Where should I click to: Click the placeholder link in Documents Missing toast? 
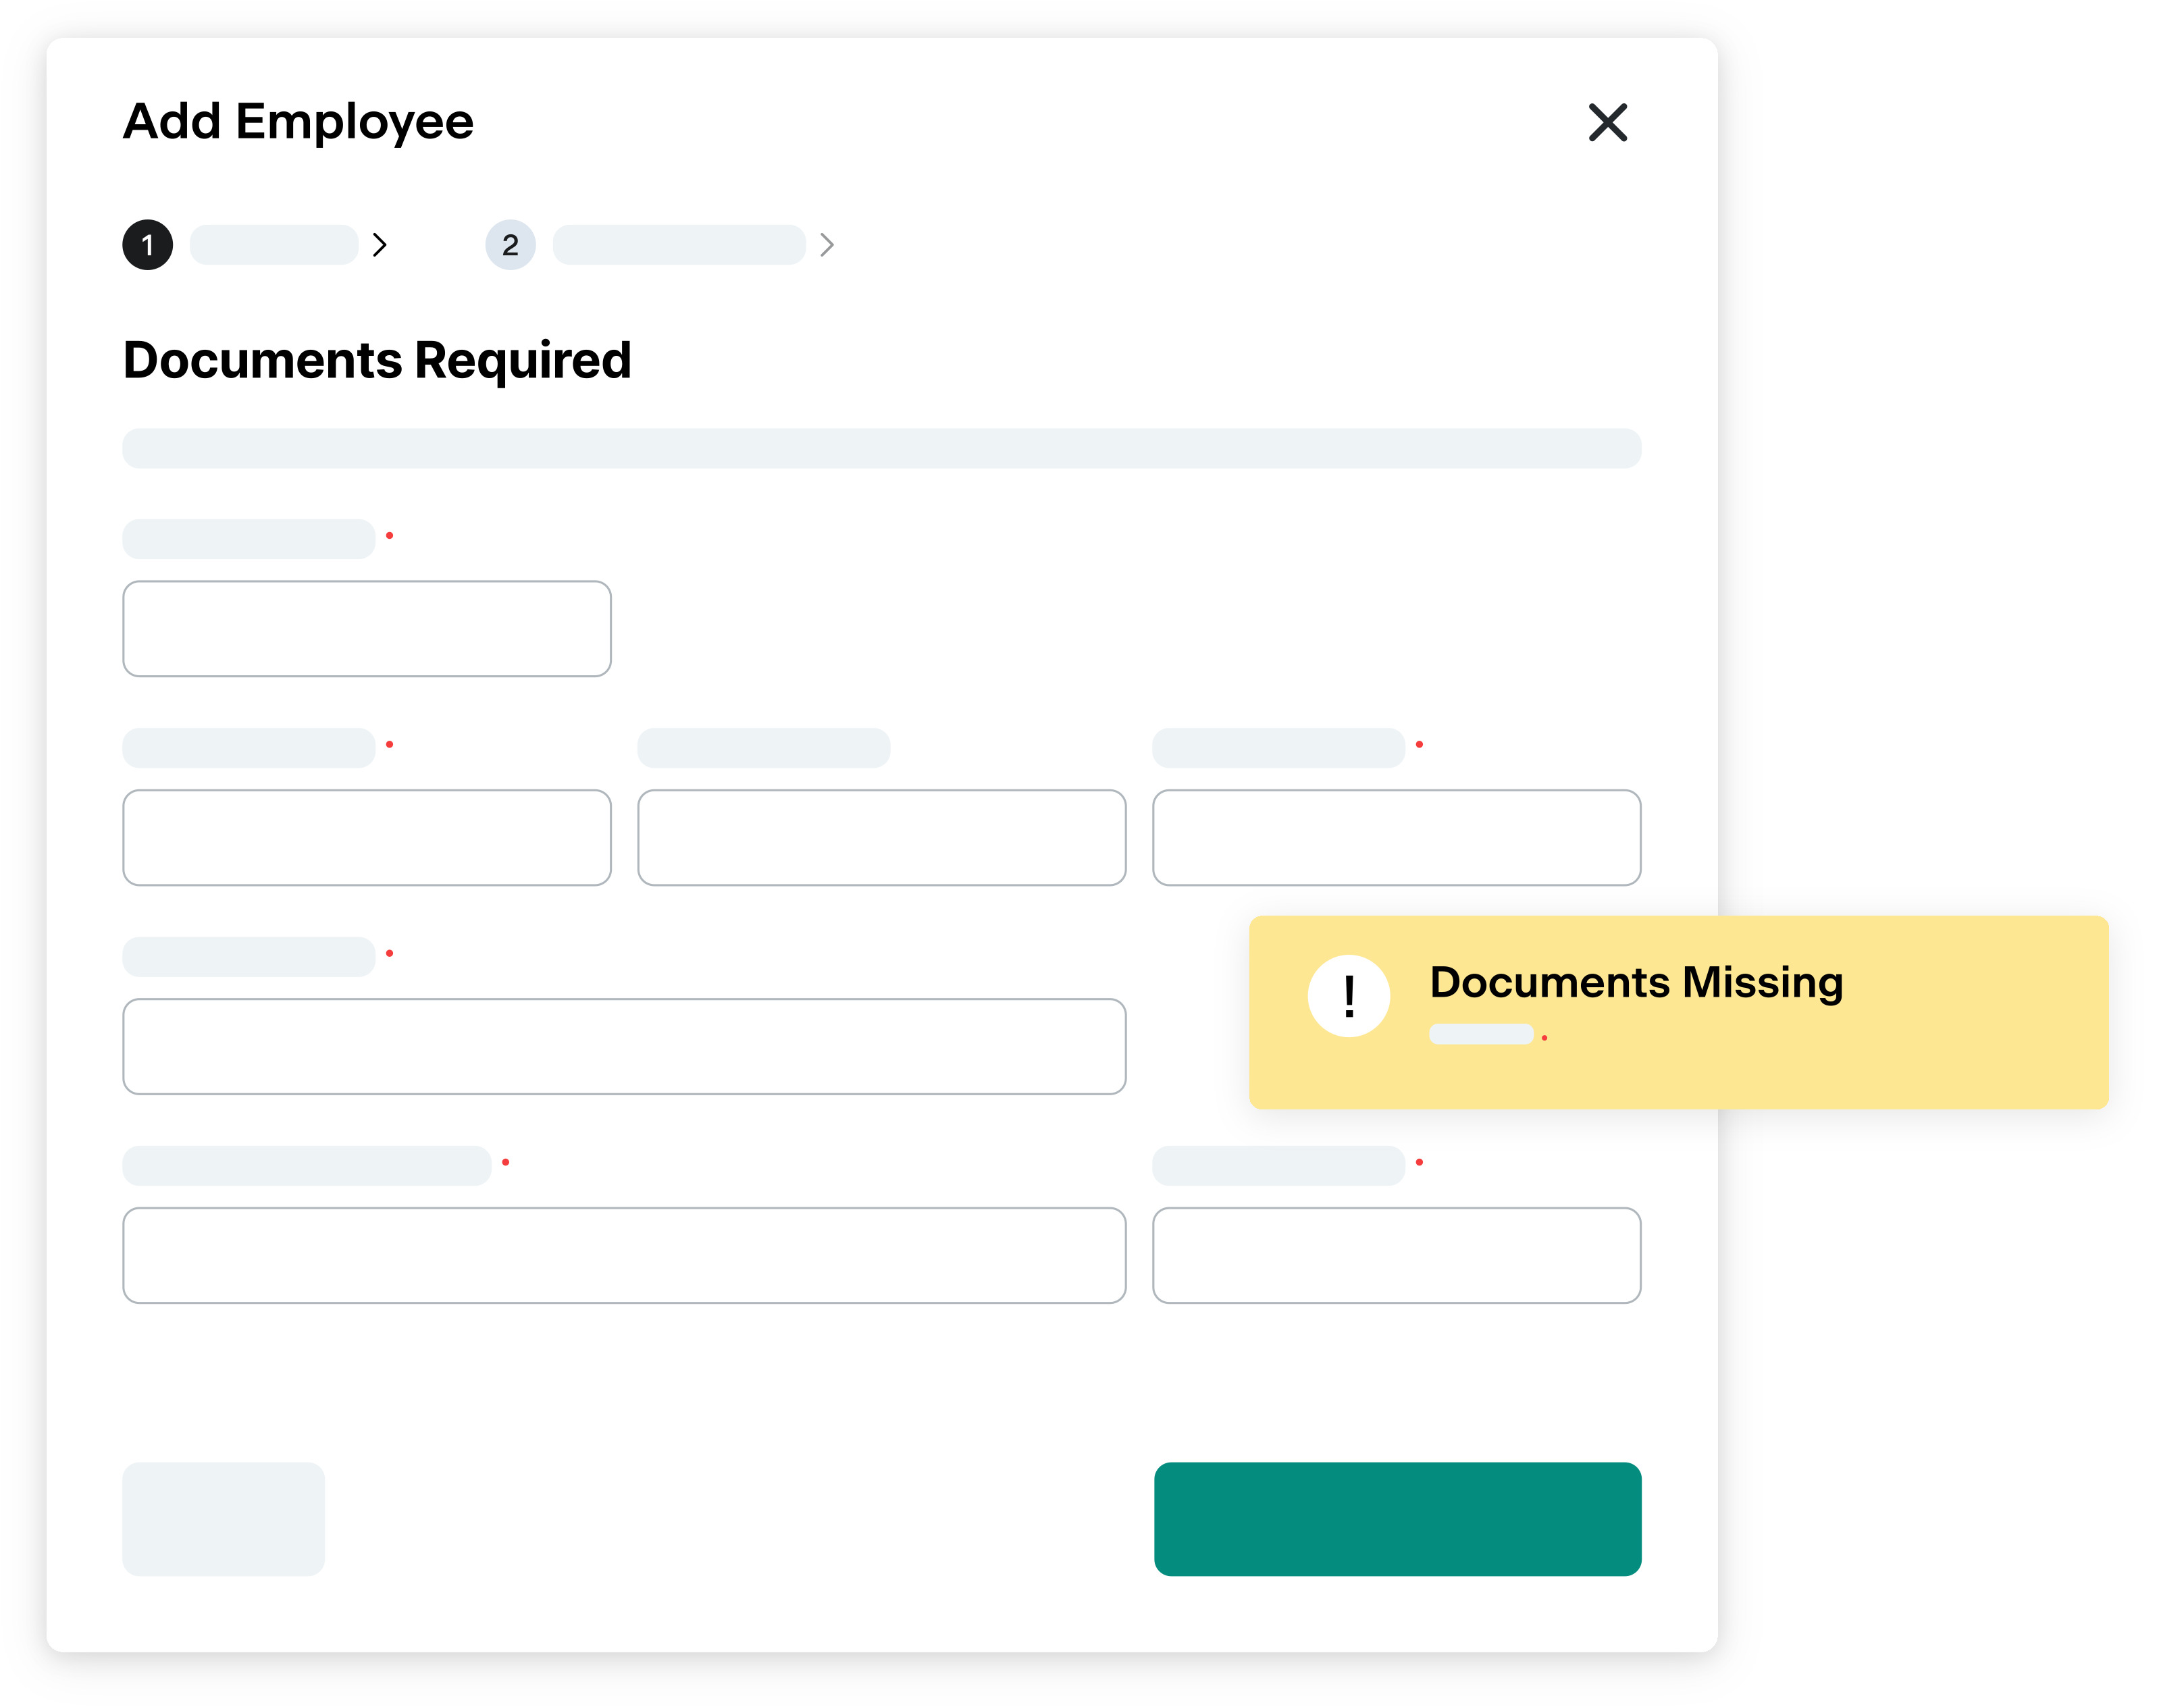tap(1480, 1034)
